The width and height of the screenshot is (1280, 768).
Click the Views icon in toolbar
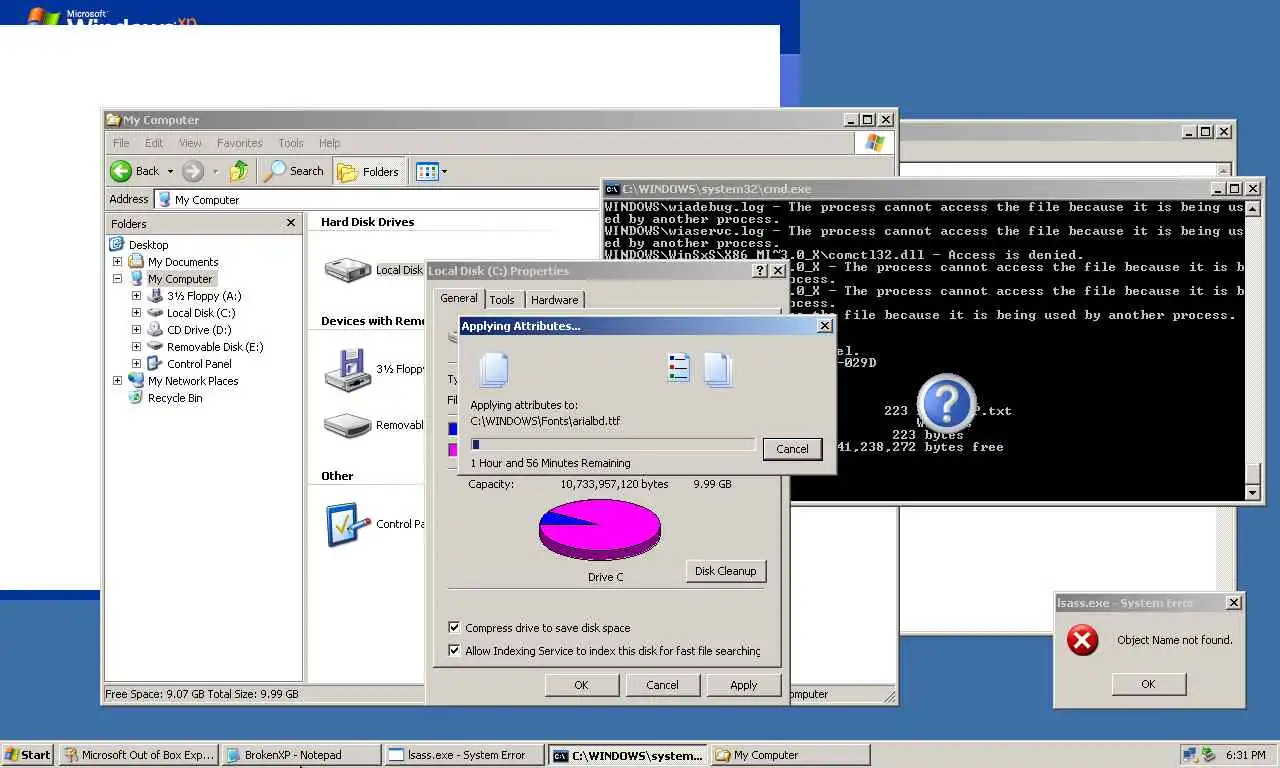[428, 171]
